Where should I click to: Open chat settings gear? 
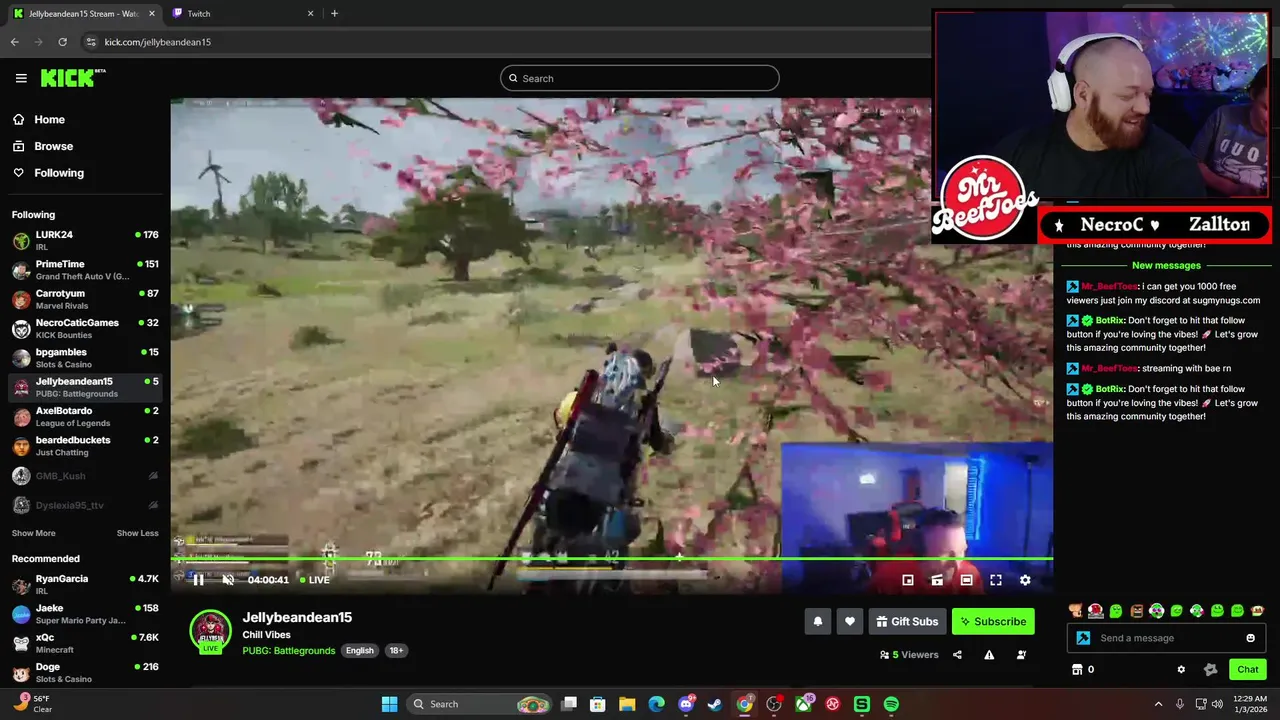(x=1181, y=670)
